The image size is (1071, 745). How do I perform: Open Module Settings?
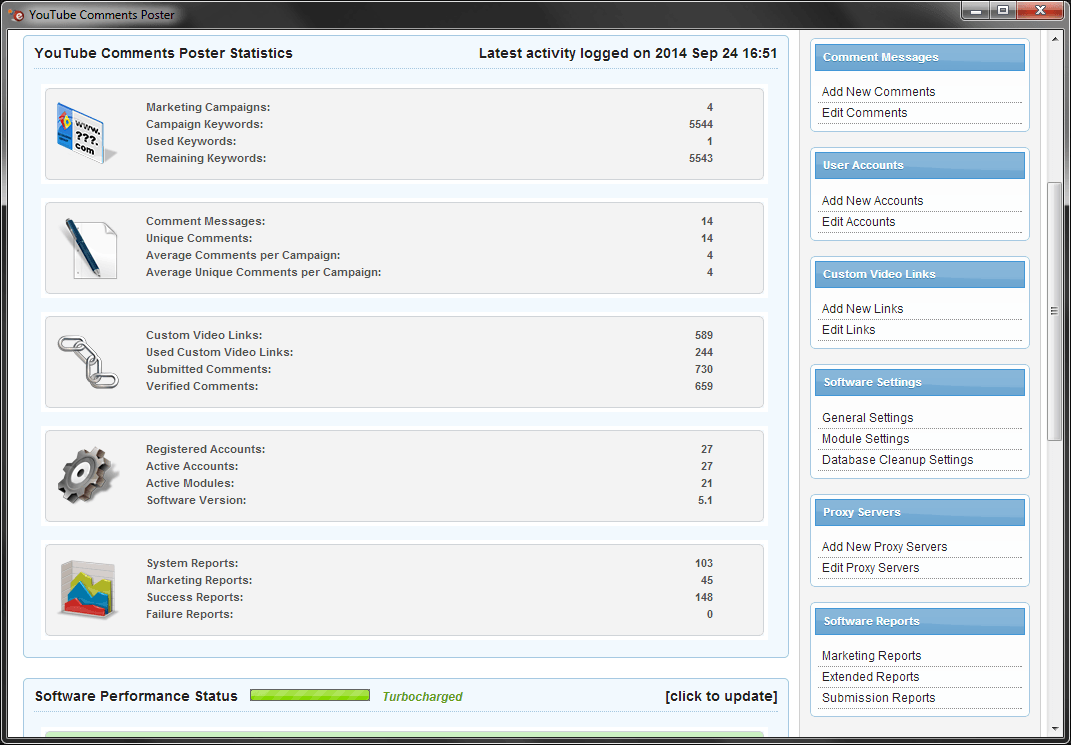(x=865, y=439)
